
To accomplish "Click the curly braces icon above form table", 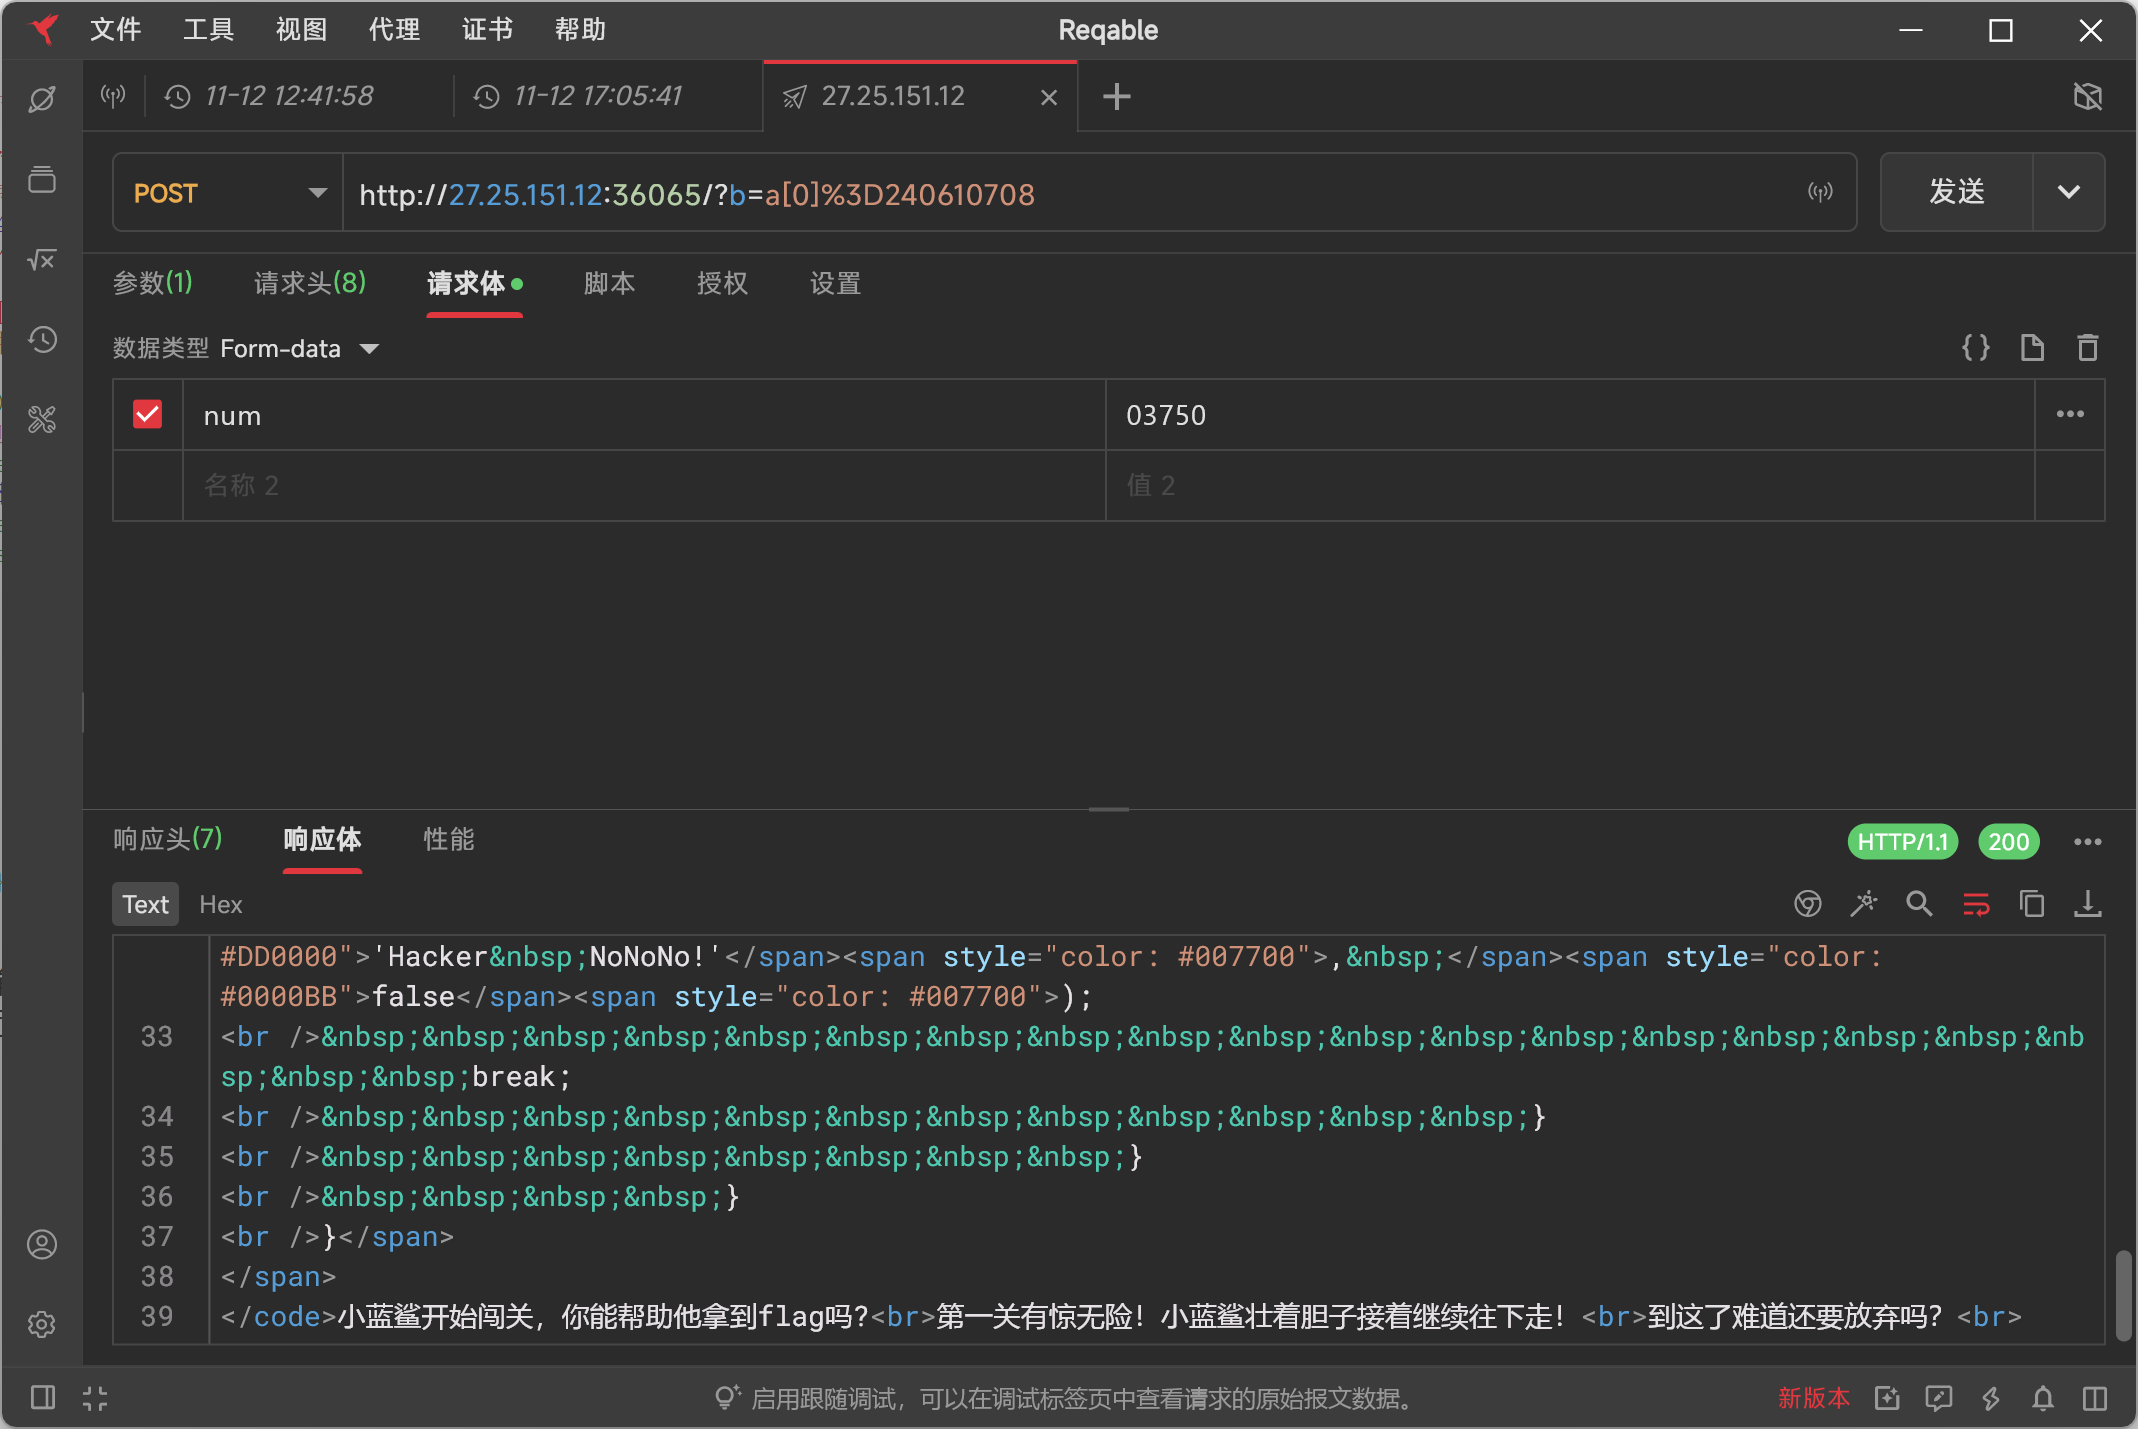I will pyautogui.click(x=1975, y=348).
